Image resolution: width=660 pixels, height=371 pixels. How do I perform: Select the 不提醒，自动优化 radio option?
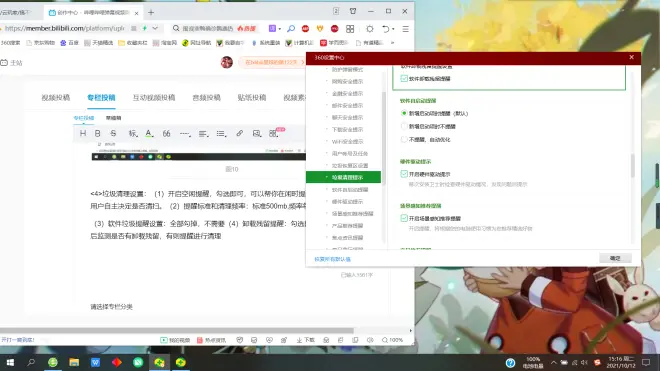point(404,139)
